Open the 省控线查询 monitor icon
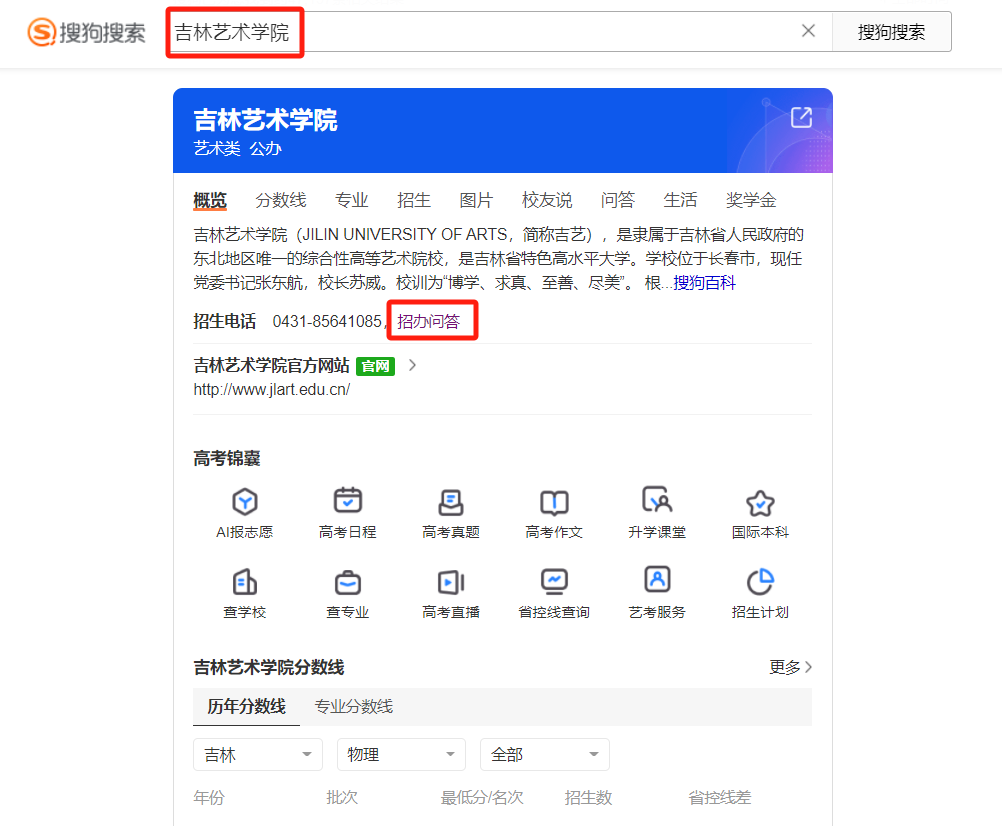The image size is (1002, 826). pos(554,581)
